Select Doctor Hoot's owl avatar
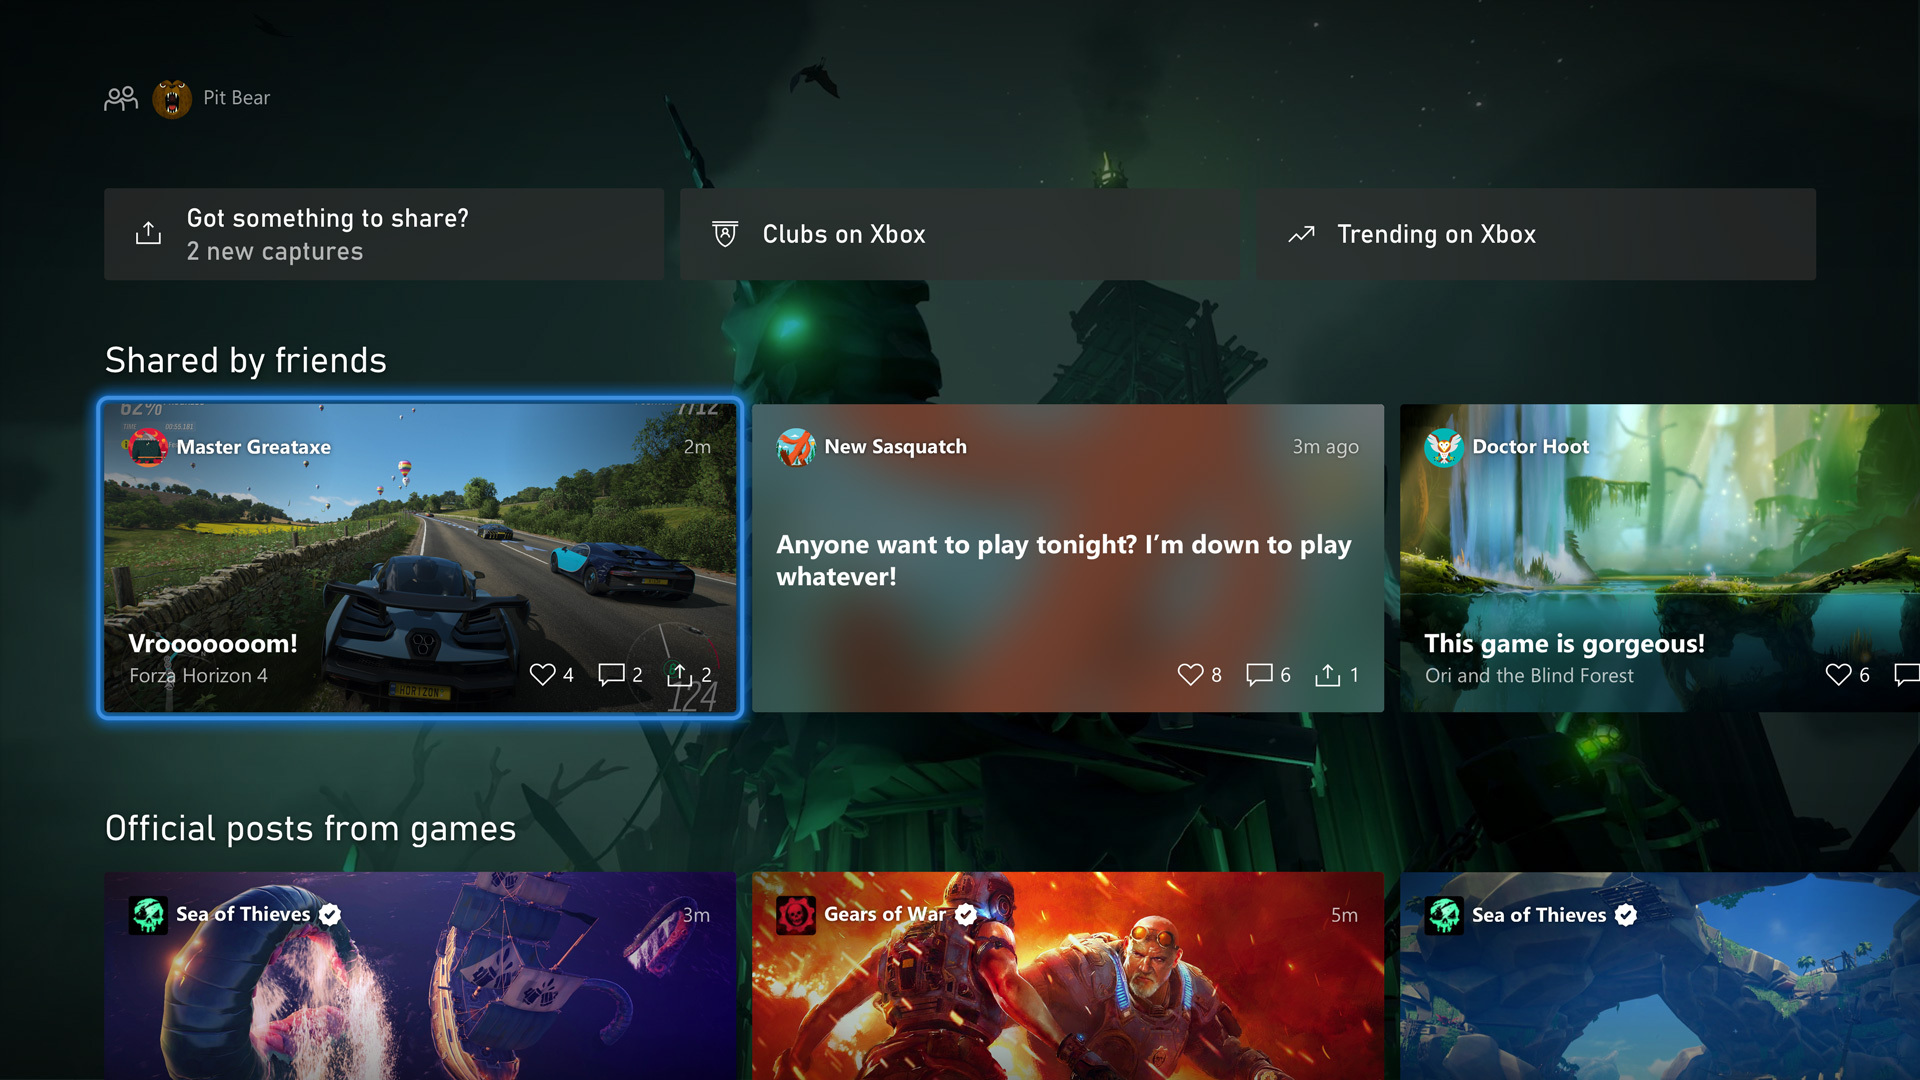Viewport: 1920px width, 1080px height. click(x=1443, y=447)
